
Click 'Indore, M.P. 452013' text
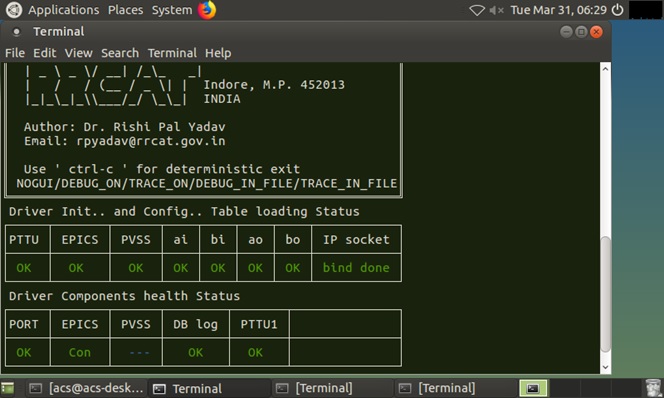coord(274,85)
